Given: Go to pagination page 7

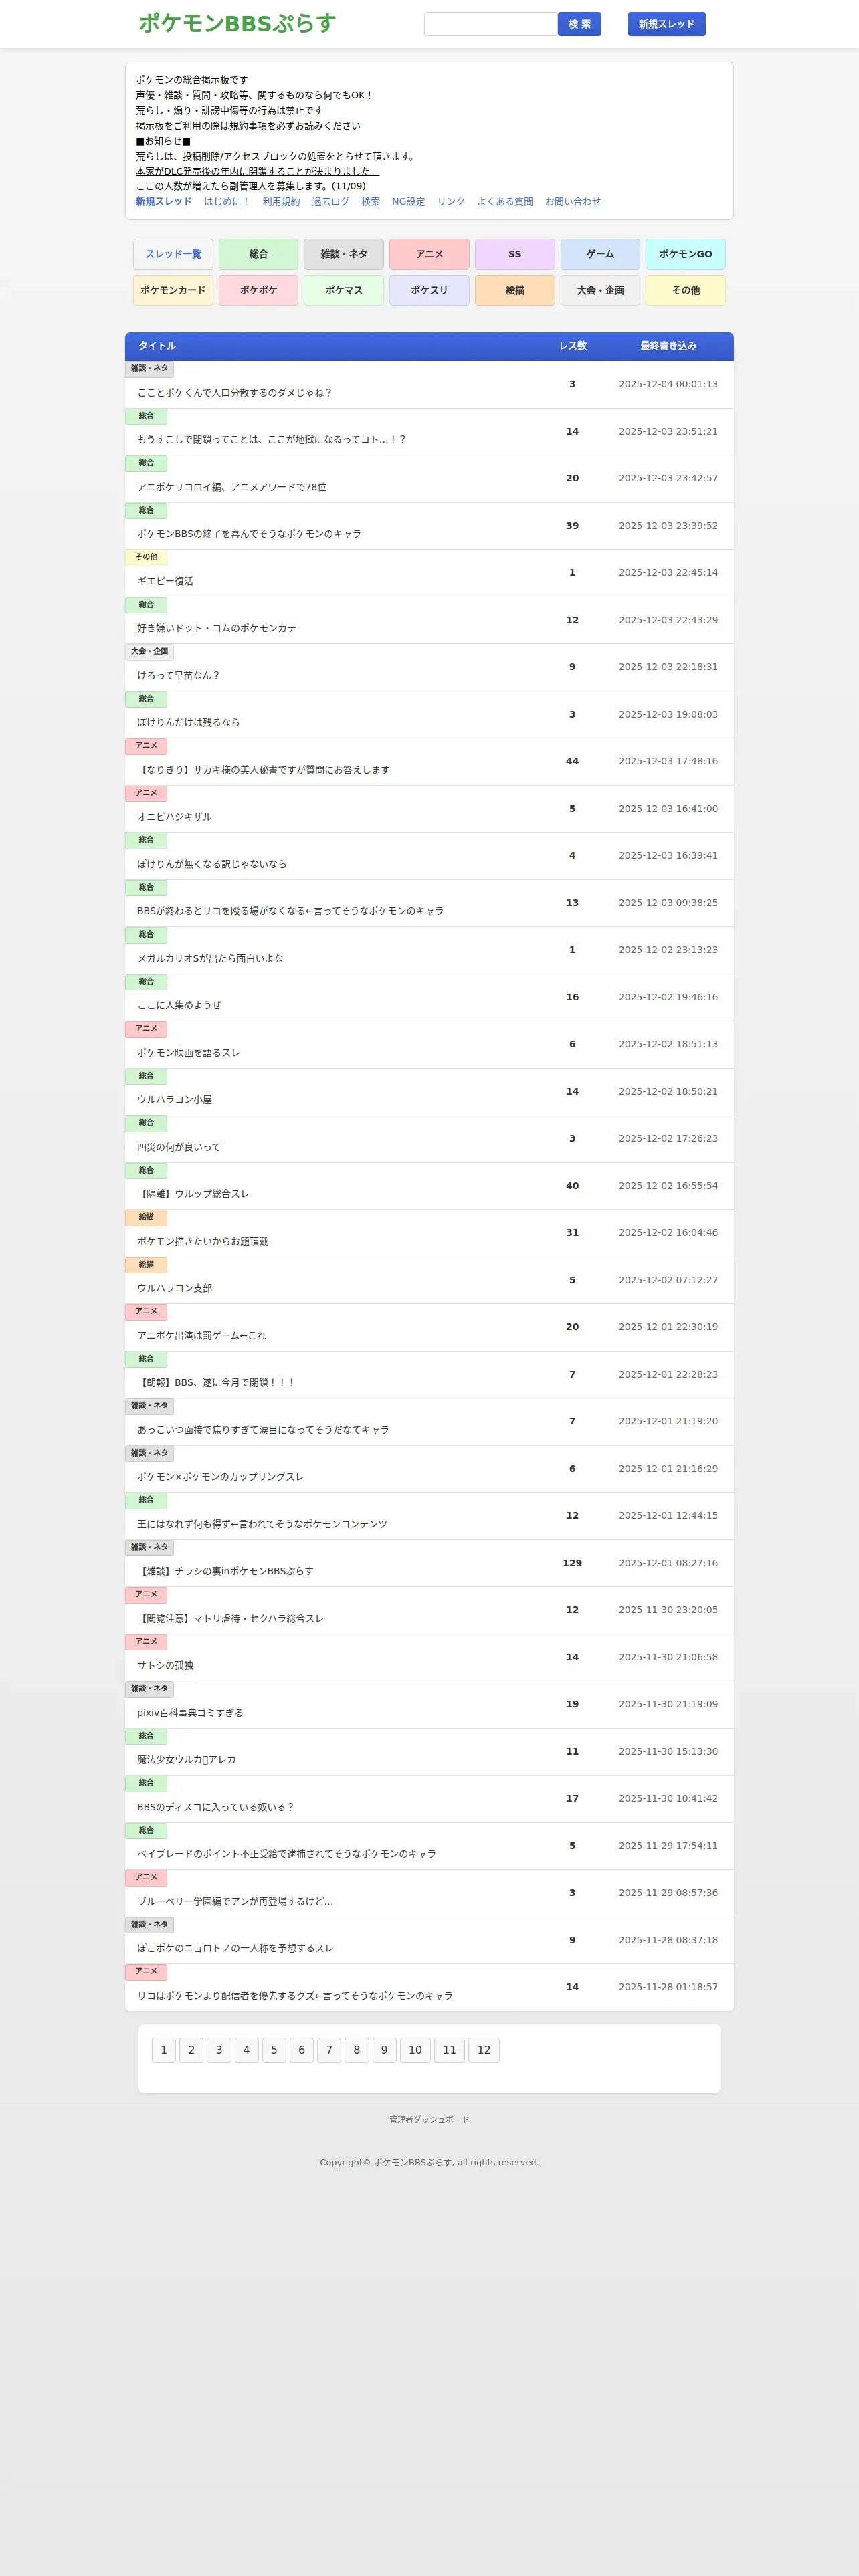Looking at the screenshot, I should tap(329, 2050).
